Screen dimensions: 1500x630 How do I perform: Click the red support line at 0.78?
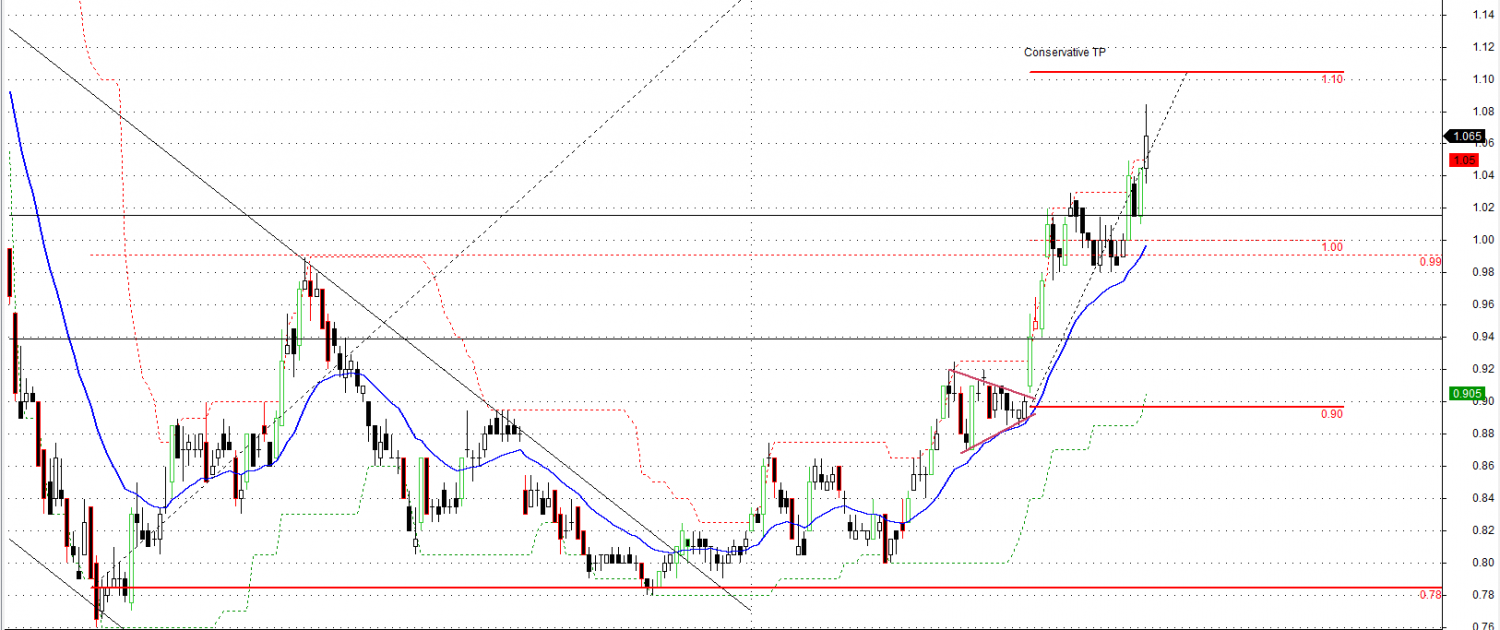pyautogui.click(x=400, y=587)
